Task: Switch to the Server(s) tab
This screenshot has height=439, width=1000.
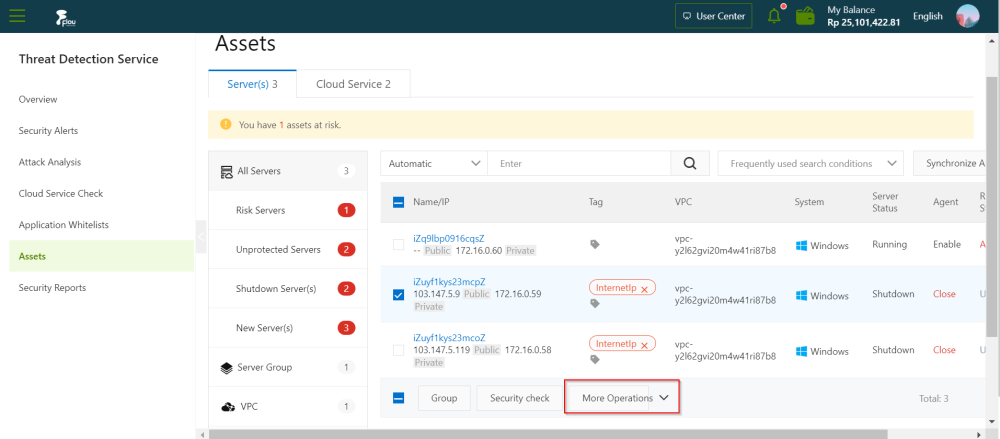Action: (x=253, y=84)
